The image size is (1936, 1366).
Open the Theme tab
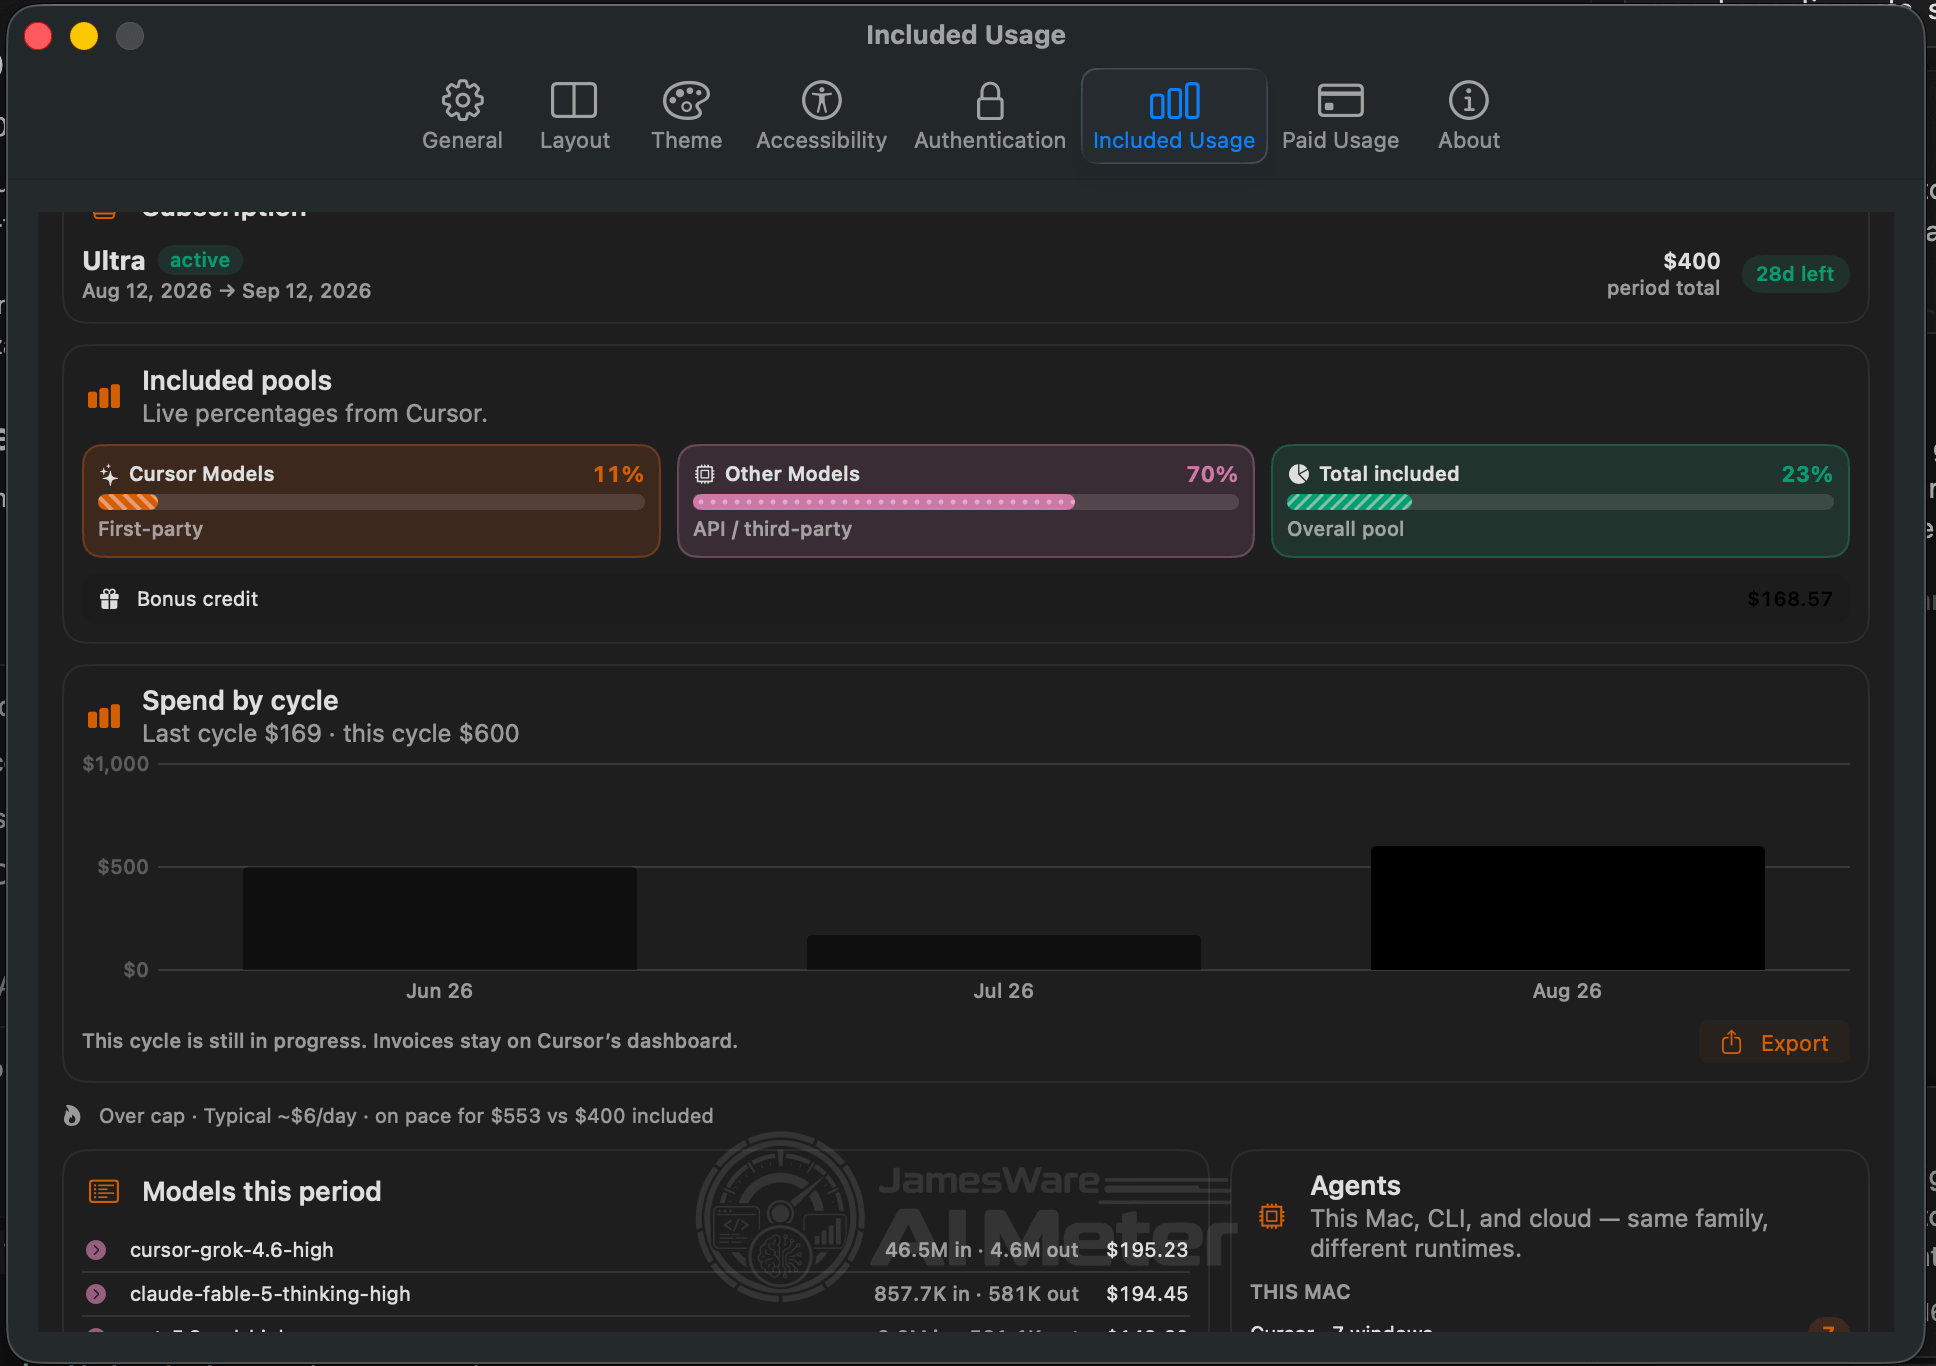click(x=686, y=116)
